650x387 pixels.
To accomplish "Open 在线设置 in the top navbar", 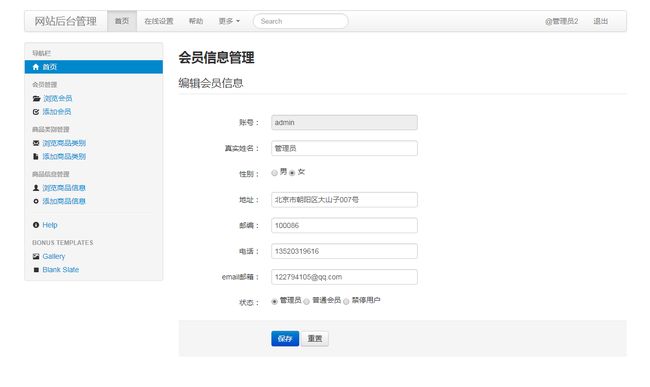I will click(x=159, y=21).
